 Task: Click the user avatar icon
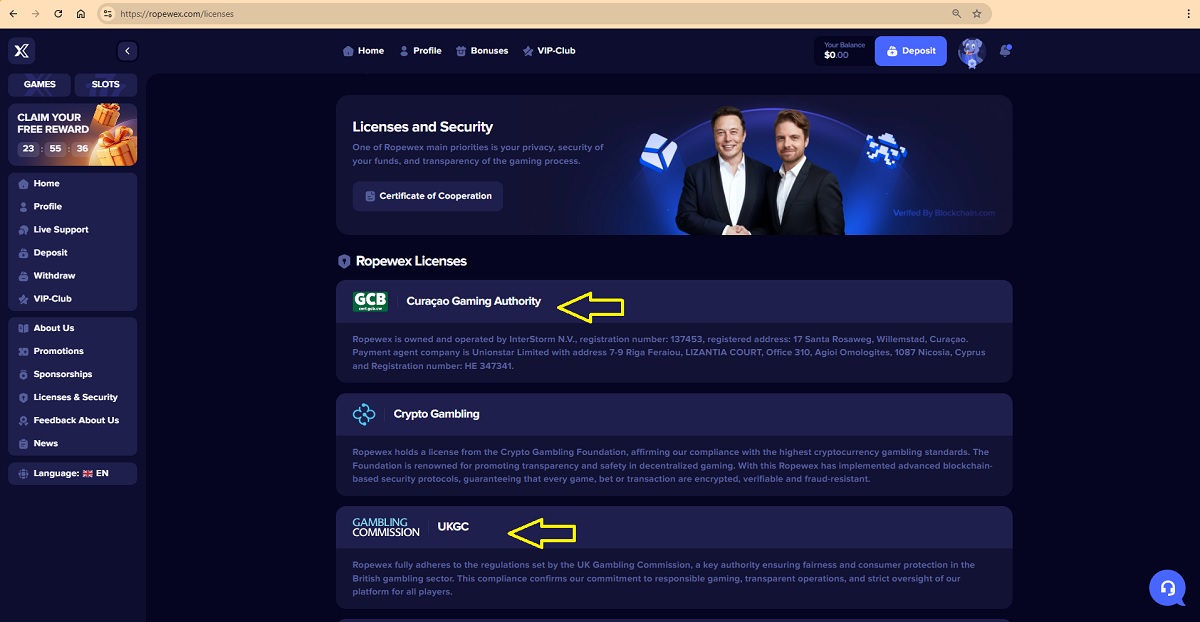coord(971,51)
